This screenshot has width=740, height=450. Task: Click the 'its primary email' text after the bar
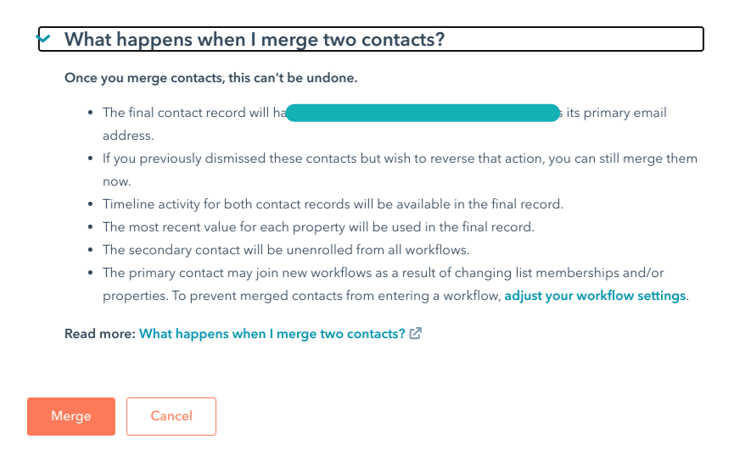616,113
